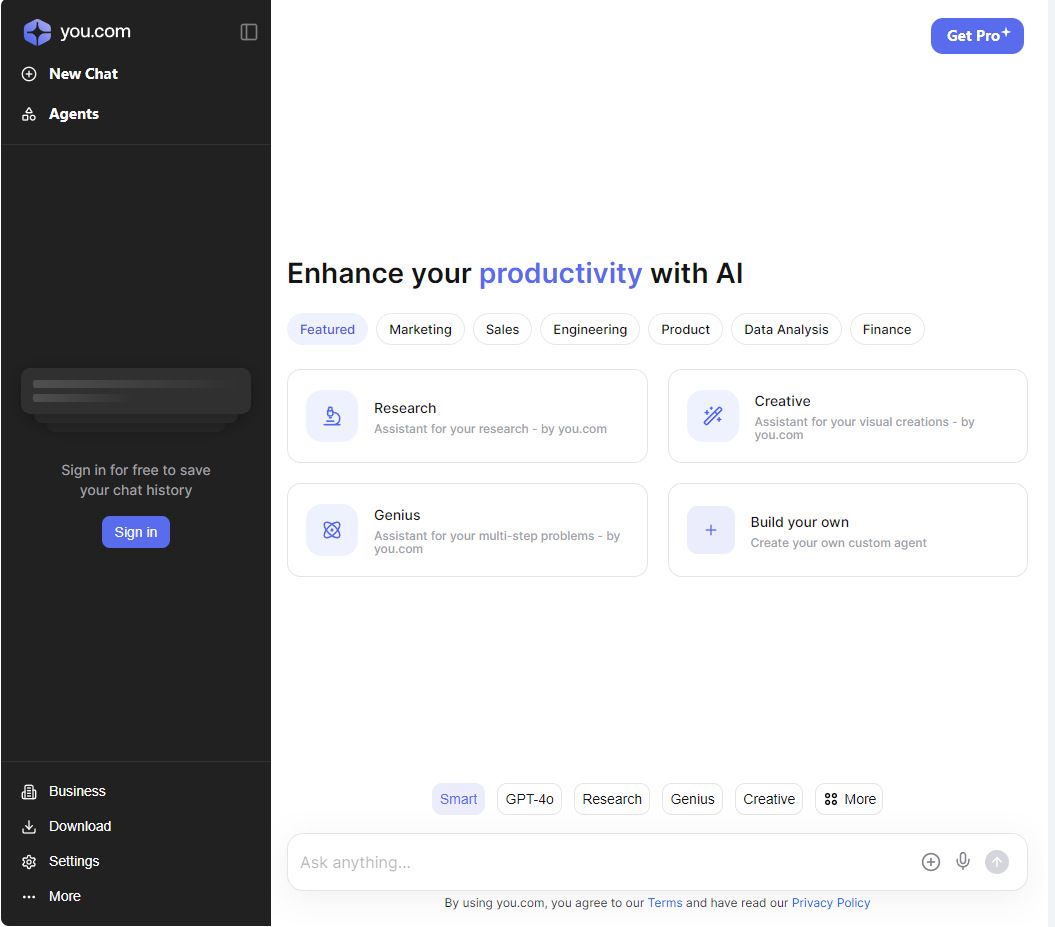Select the Marketing category tab

click(x=421, y=329)
